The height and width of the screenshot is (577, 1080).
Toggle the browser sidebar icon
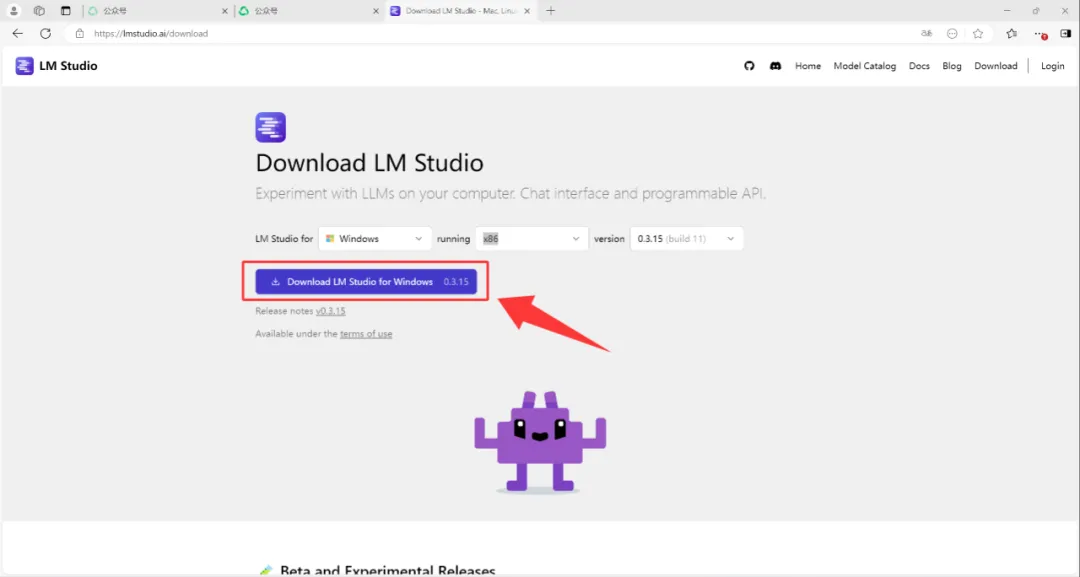pyautogui.click(x=1066, y=33)
